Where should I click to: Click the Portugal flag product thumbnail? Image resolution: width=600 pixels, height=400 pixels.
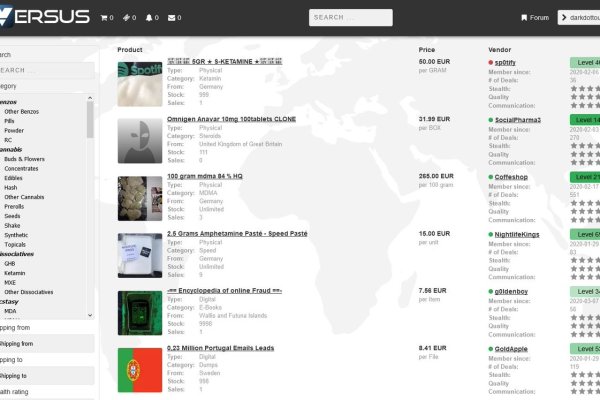[x=140, y=369]
